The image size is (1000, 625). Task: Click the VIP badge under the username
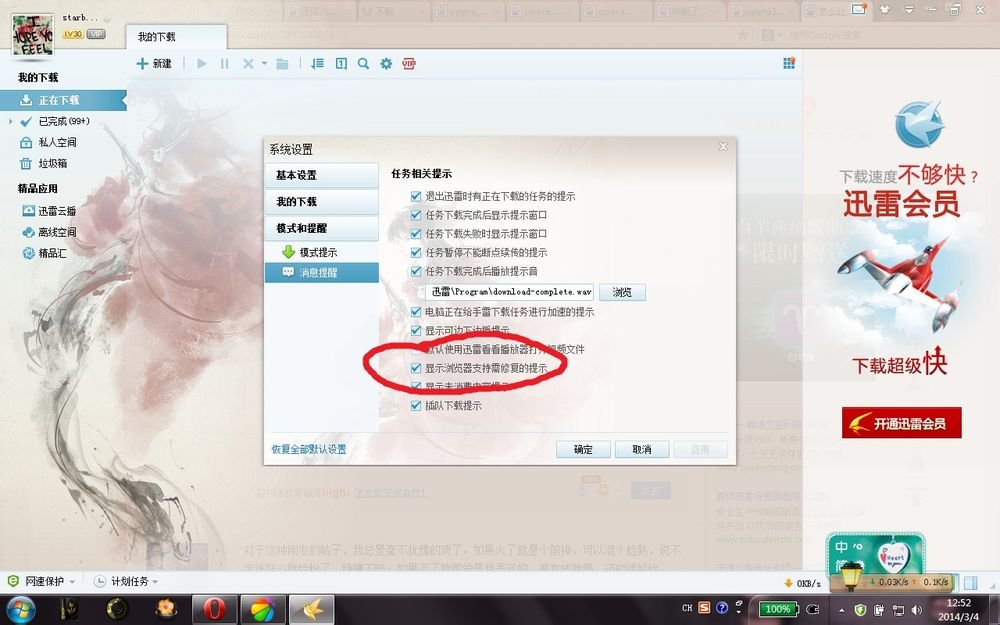[96, 34]
